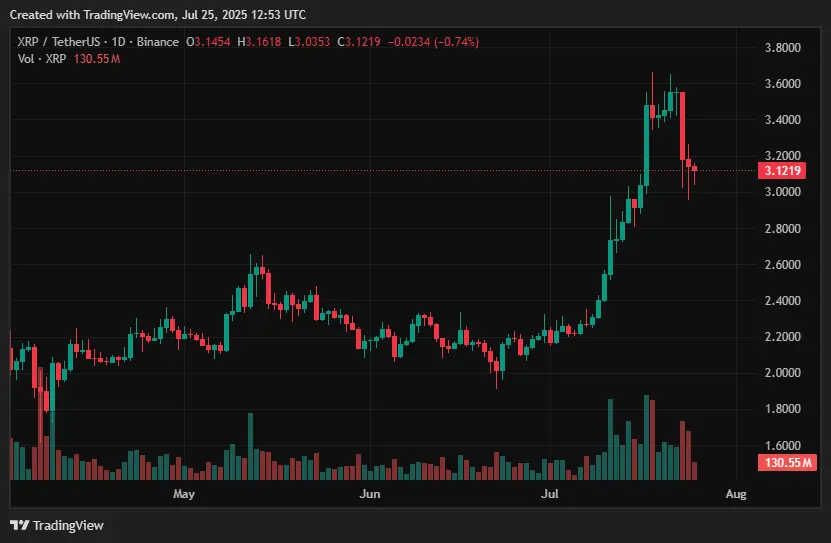The height and width of the screenshot is (543, 831).
Task: Click the red current price tag 3.1219
Action: (x=782, y=171)
